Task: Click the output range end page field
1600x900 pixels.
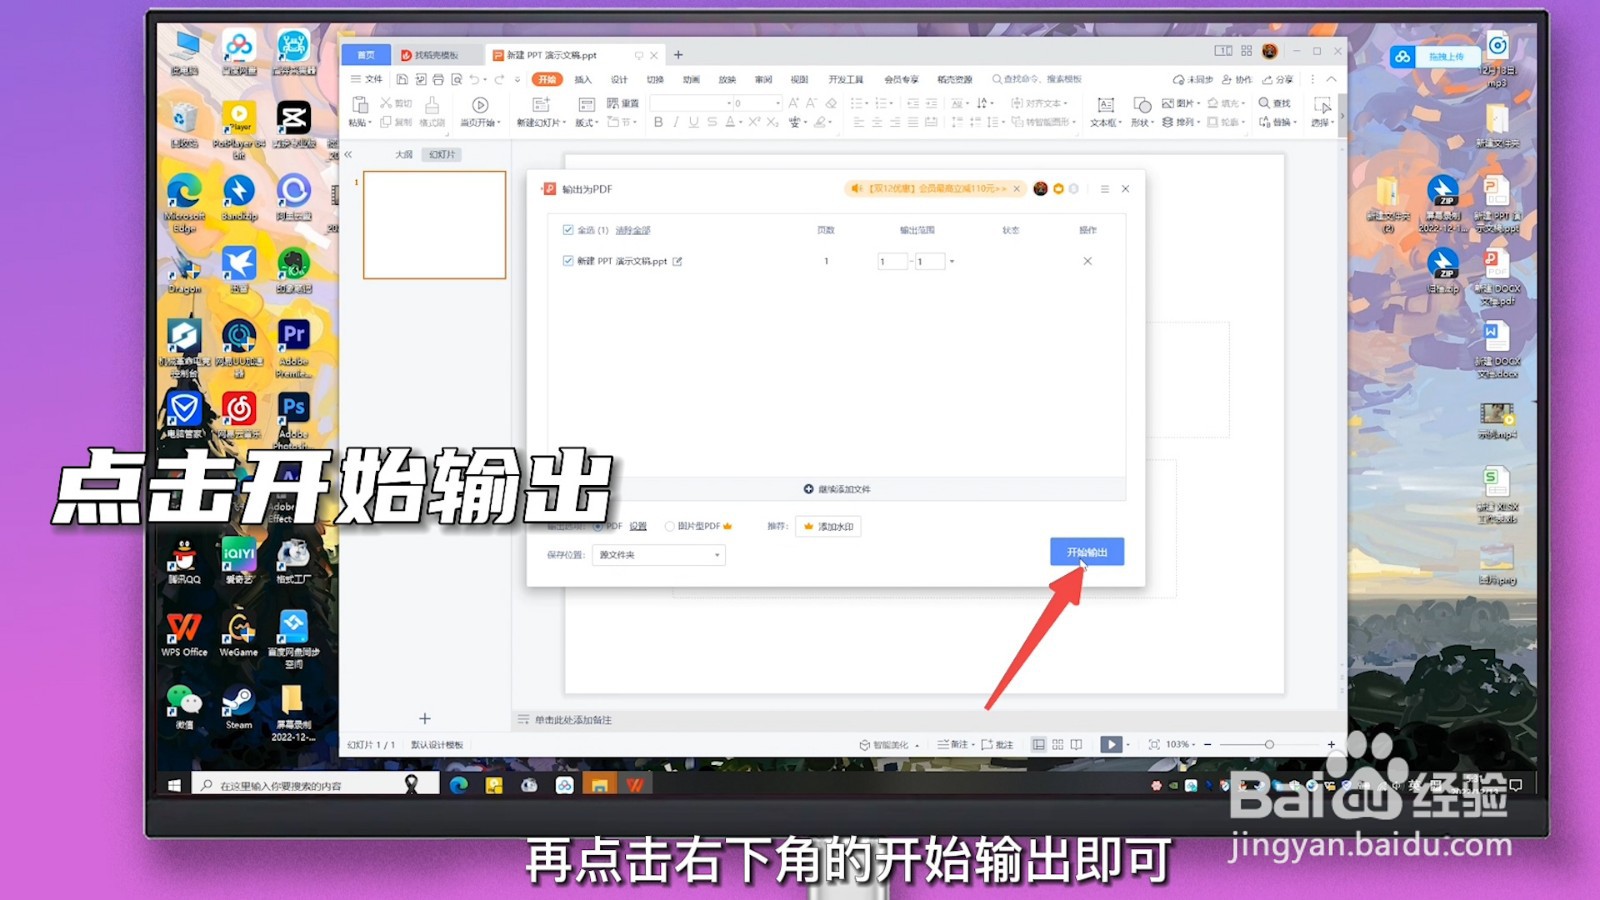Action: coord(929,262)
